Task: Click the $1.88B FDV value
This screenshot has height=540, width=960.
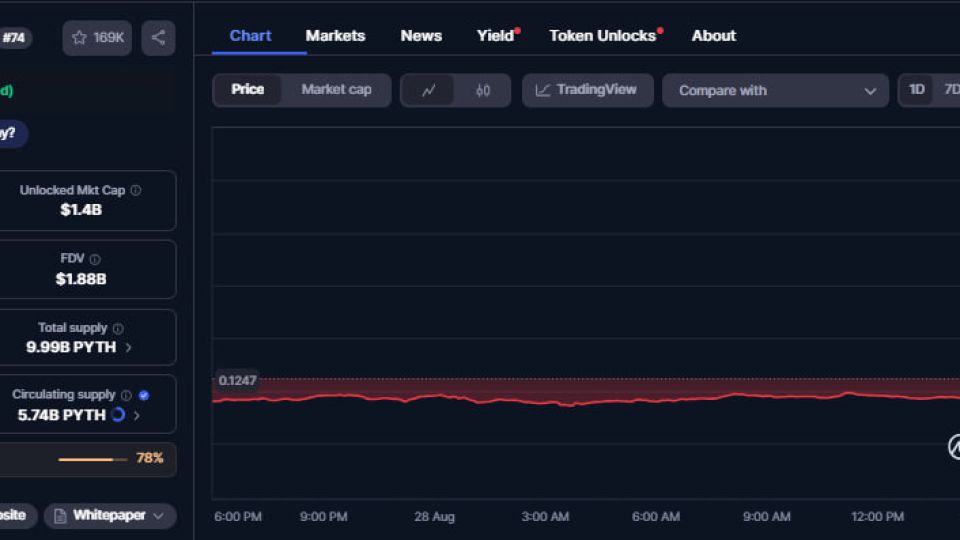Action: (81, 279)
